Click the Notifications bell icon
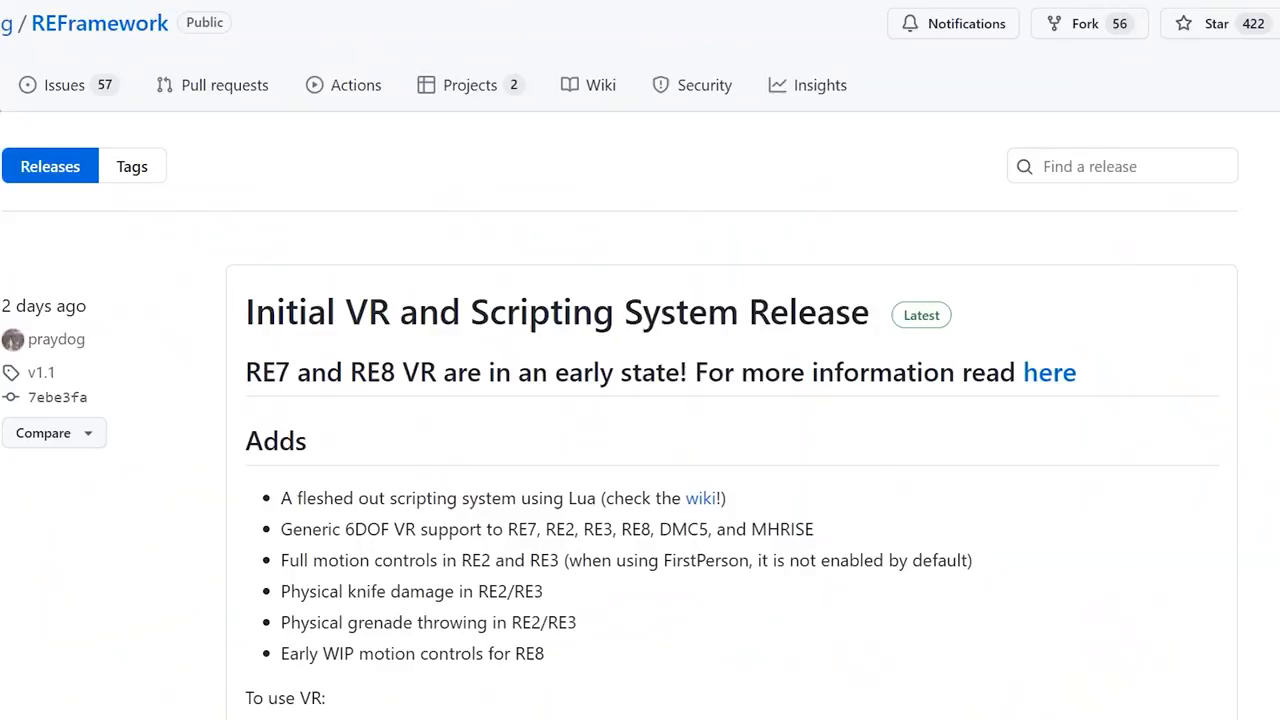This screenshot has height=720, width=1280. 910,23
